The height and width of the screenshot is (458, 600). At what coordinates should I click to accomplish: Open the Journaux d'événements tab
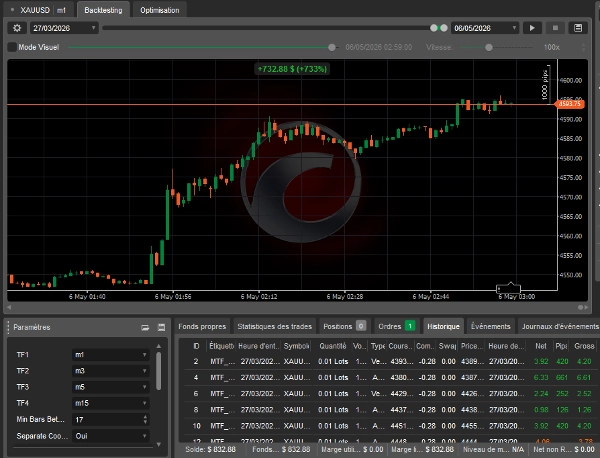(x=559, y=326)
